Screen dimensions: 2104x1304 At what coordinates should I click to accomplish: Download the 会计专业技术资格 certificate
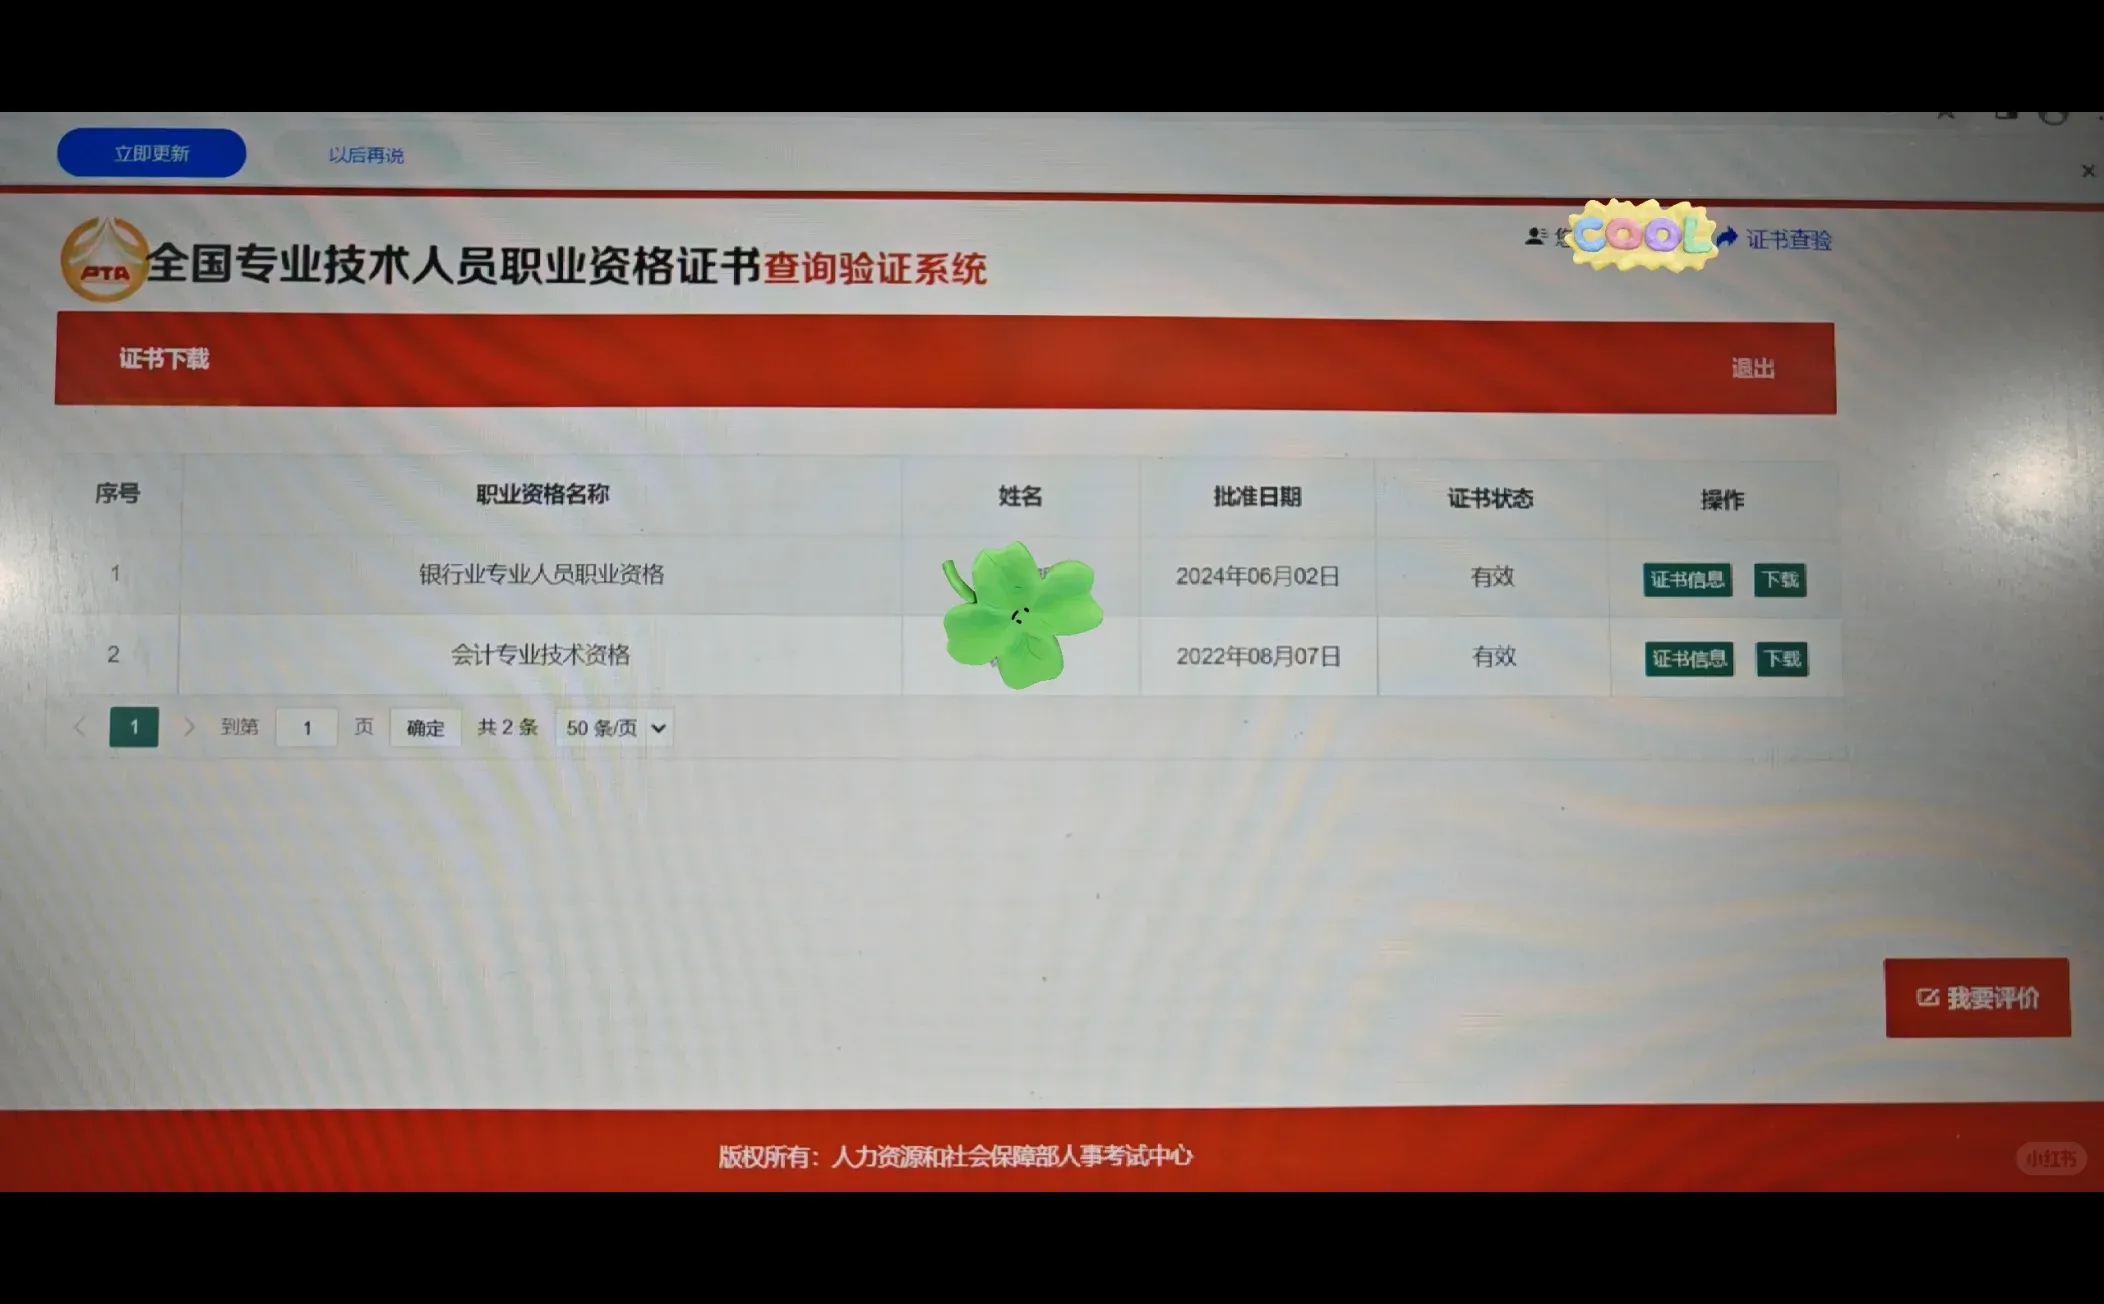(x=1783, y=658)
